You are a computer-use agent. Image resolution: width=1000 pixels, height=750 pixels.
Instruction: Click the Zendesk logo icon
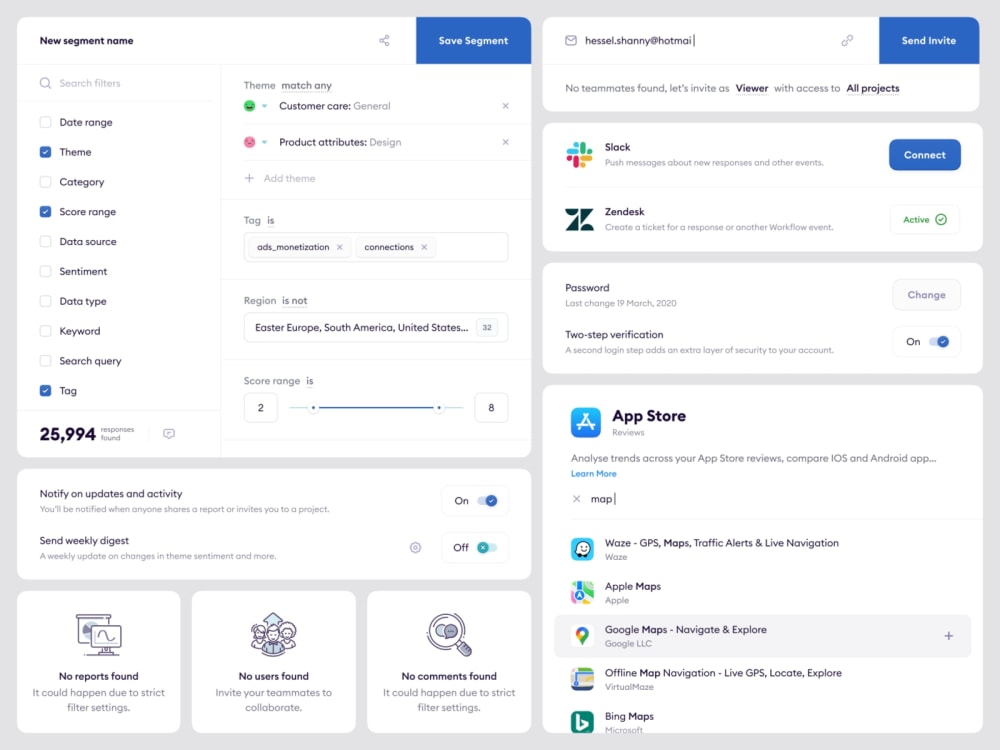point(579,219)
